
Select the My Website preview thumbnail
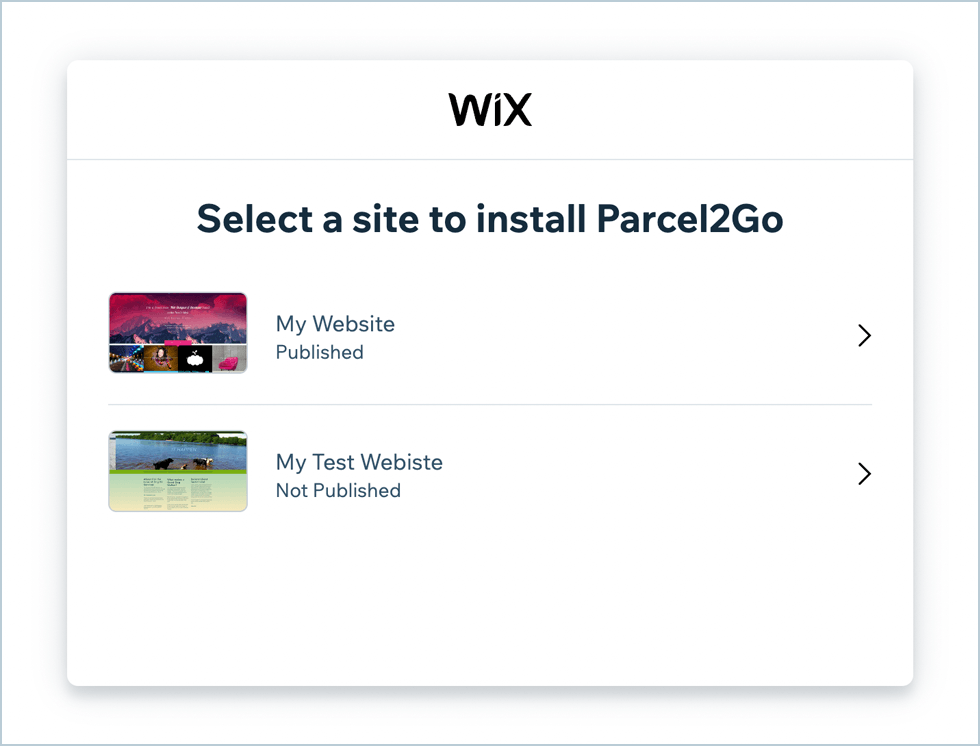coord(178,333)
